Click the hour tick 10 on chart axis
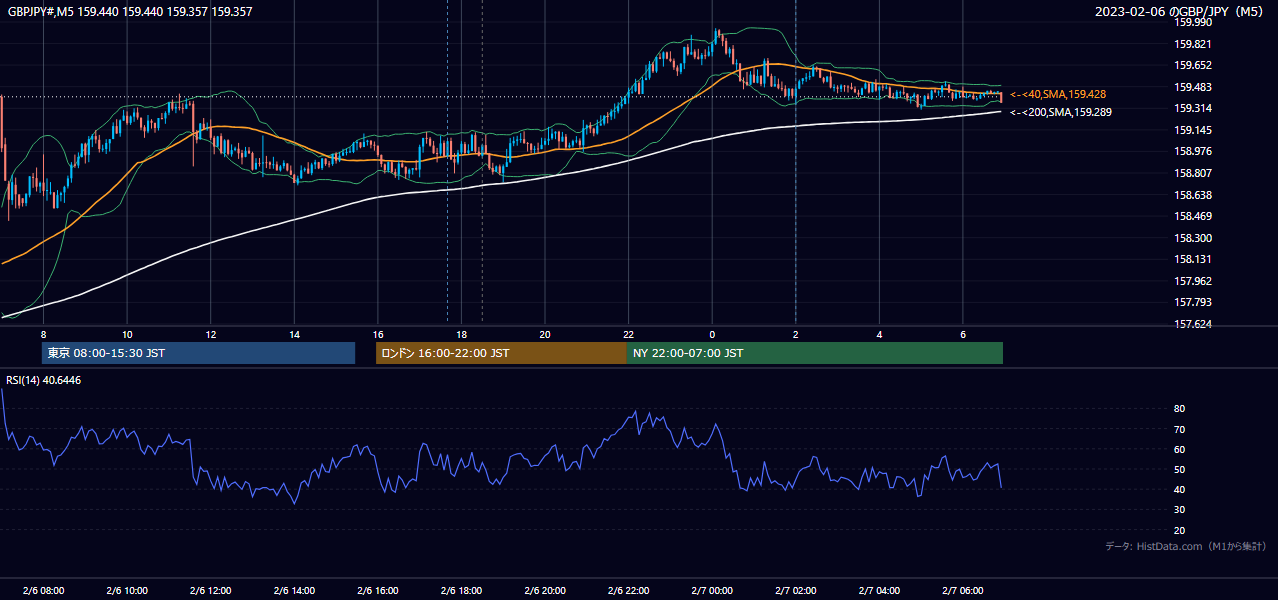The height and width of the screenshot is (600, 1278). [127, 334]
